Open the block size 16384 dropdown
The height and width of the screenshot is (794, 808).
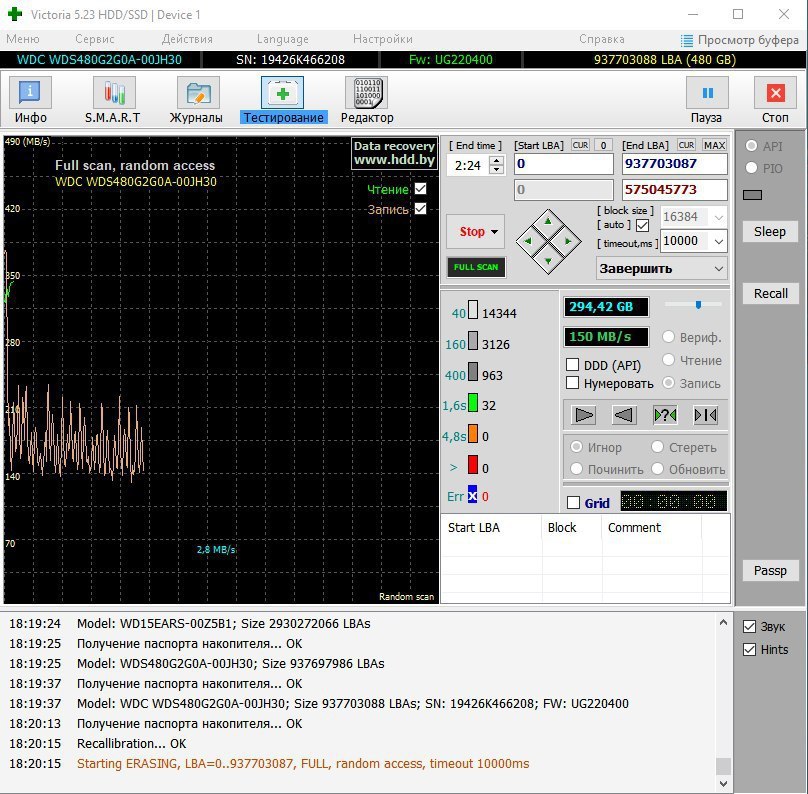718,217
